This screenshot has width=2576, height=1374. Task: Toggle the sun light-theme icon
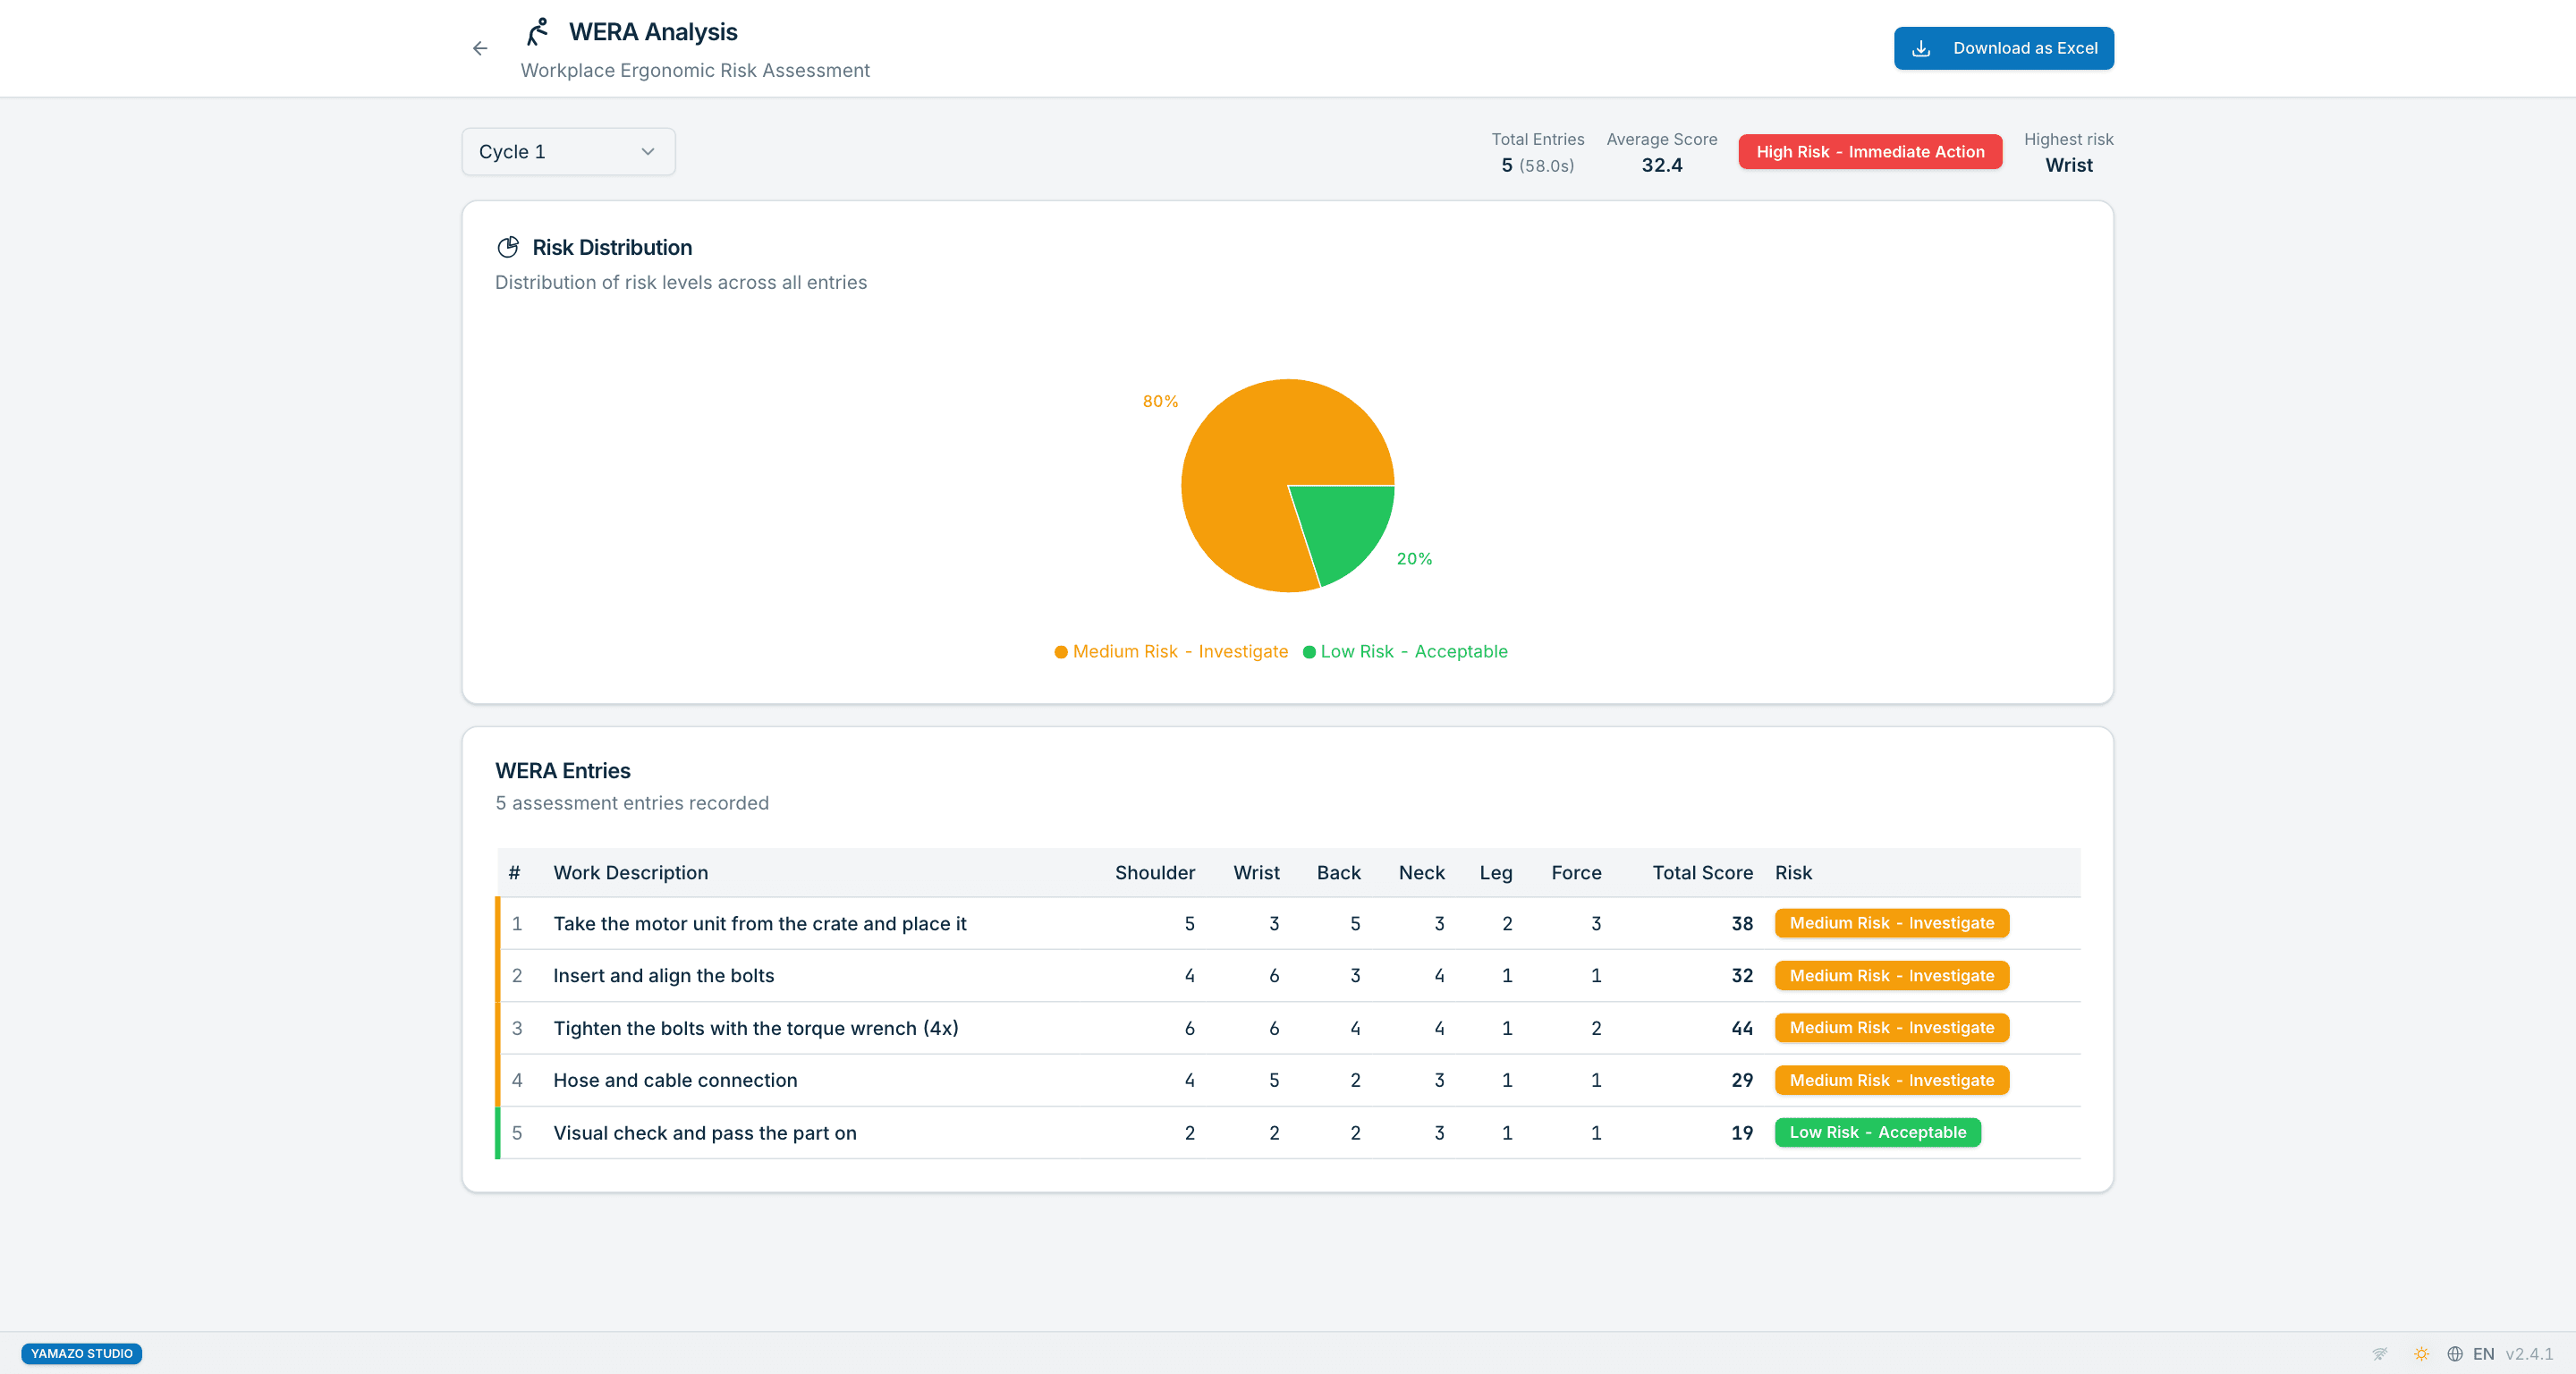(2421, 1354)
